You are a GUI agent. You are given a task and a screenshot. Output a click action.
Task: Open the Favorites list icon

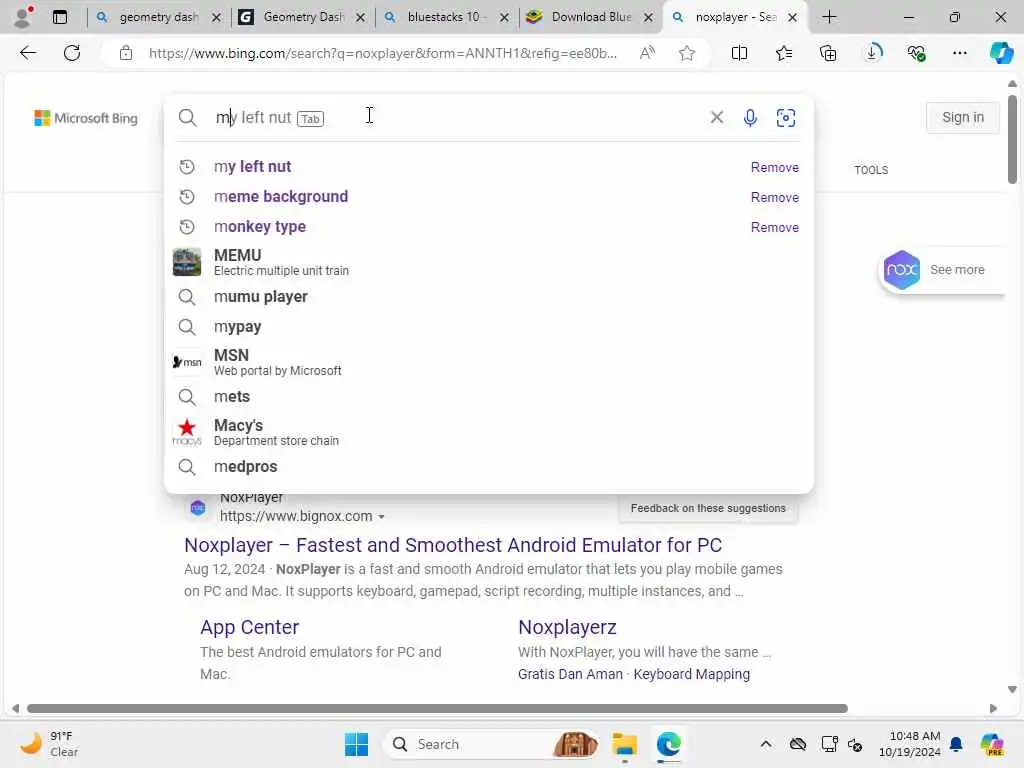tap(784, 53)
